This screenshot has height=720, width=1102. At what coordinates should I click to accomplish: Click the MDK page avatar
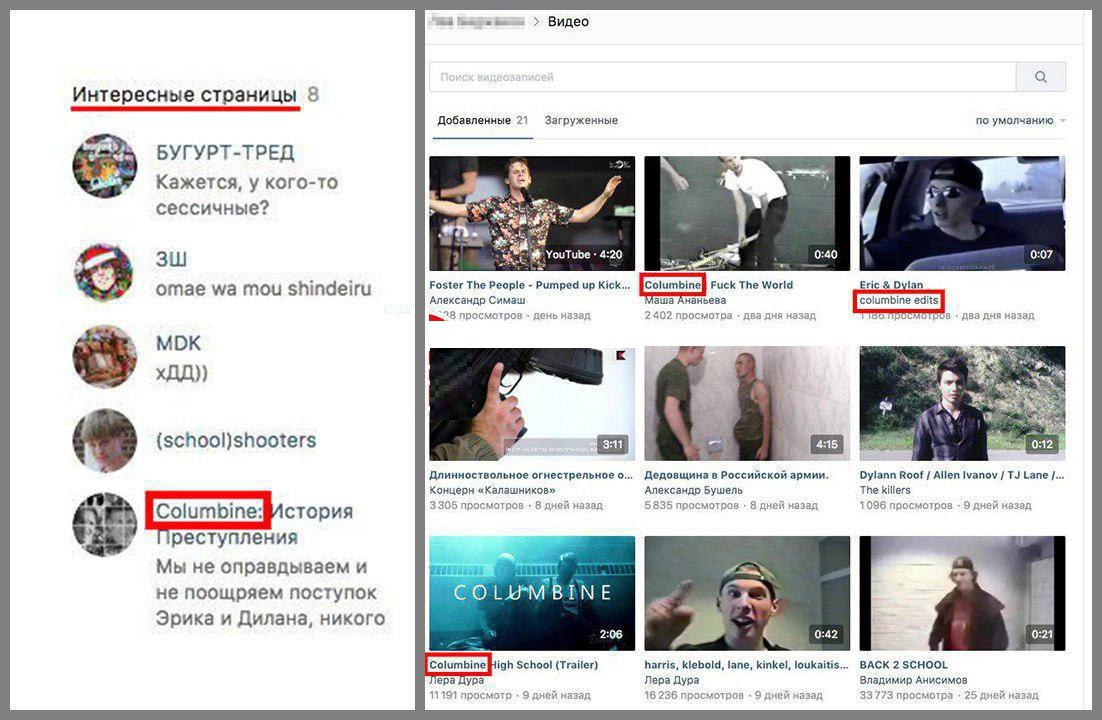coord(105,356)
